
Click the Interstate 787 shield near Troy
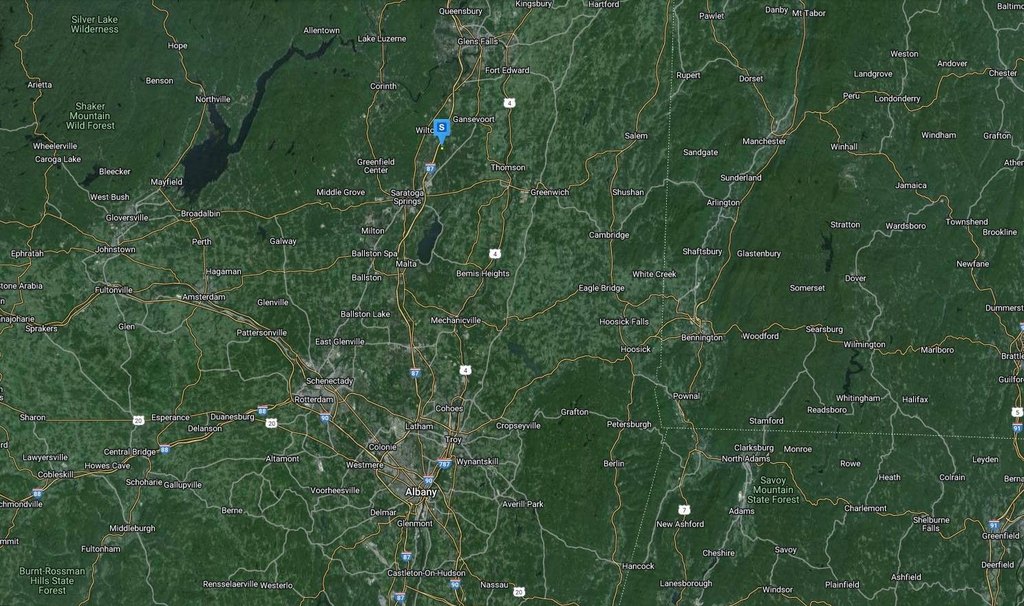(445, 465)
